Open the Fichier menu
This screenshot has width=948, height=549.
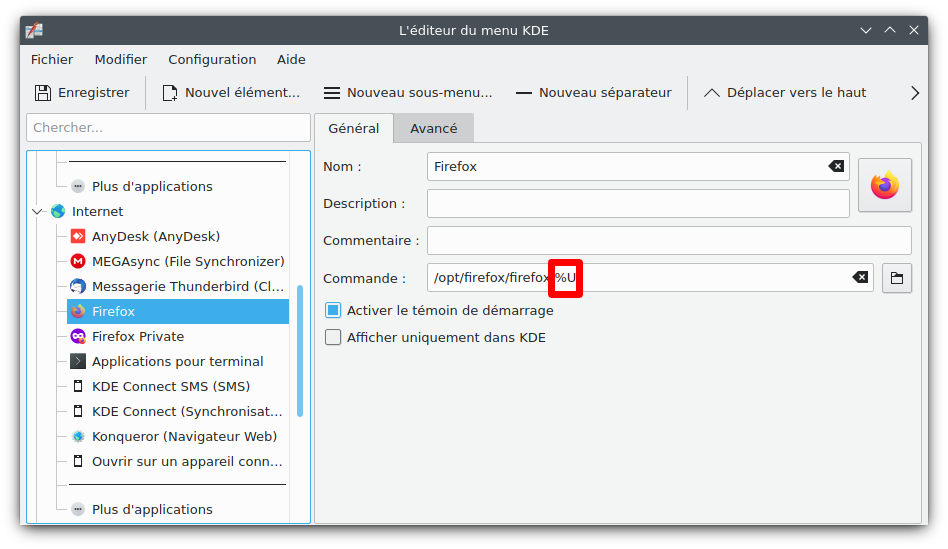pos(52,59)
